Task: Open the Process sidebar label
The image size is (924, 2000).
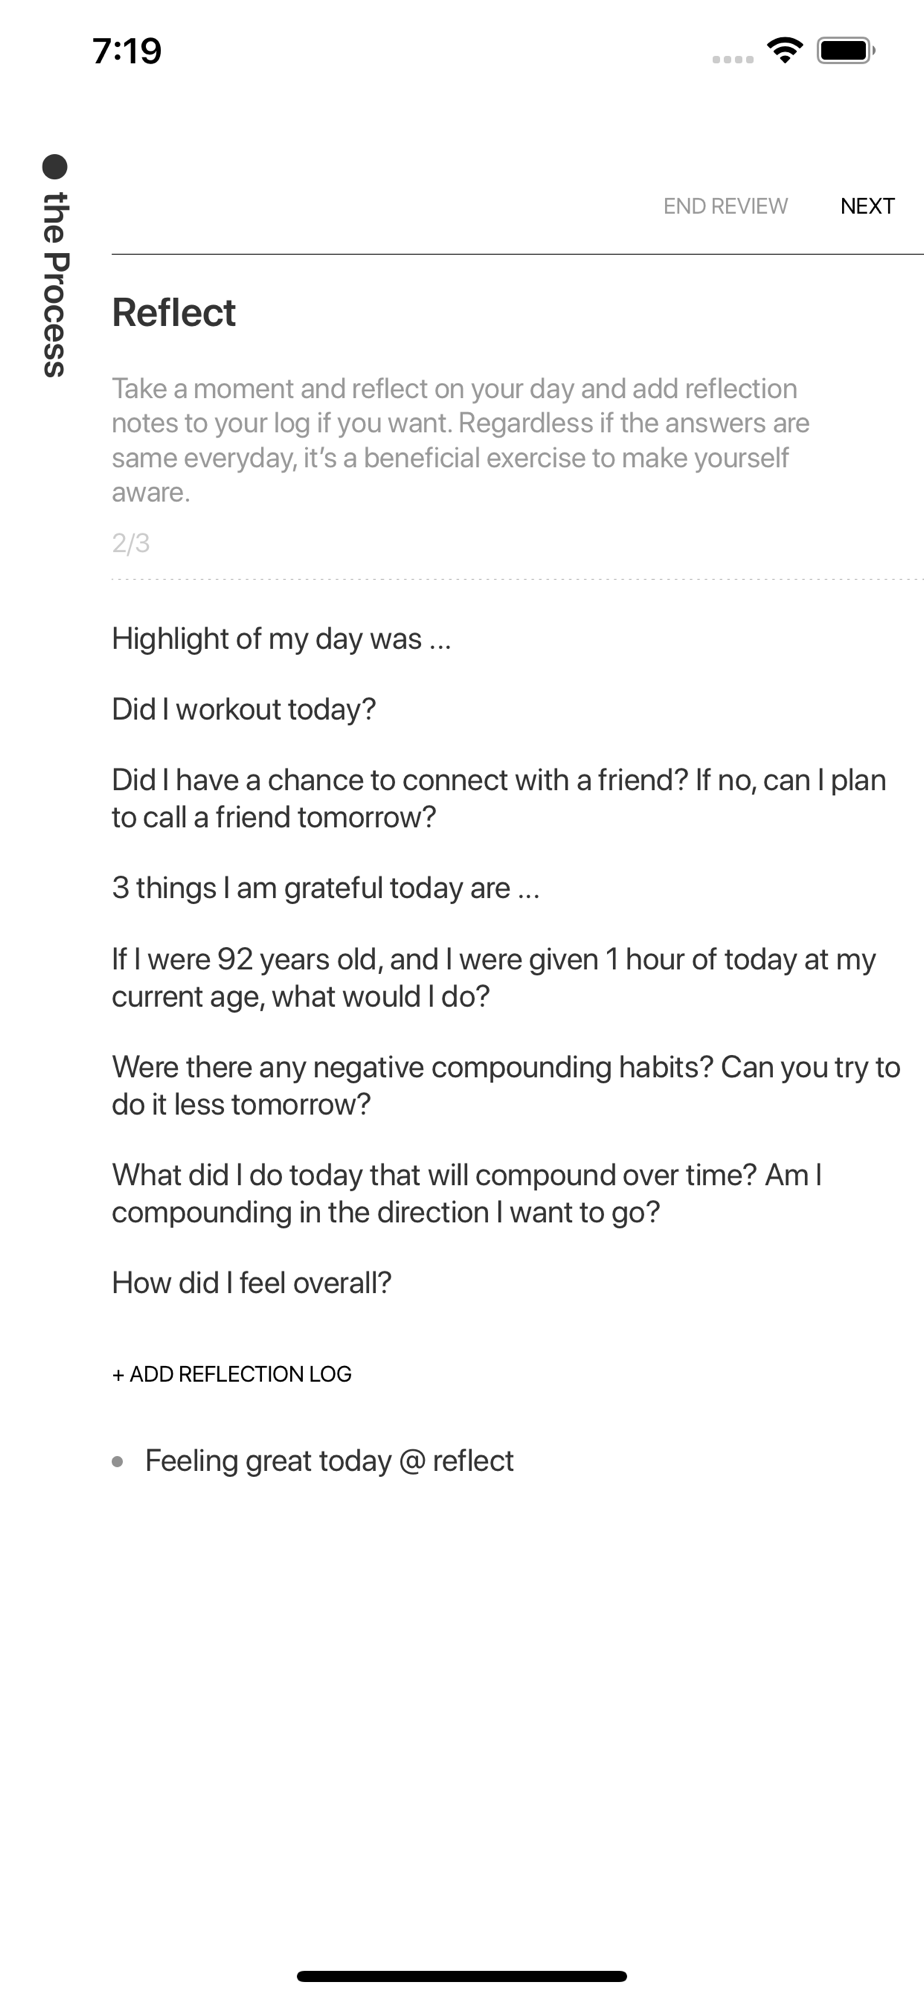Action: point(55,284)
